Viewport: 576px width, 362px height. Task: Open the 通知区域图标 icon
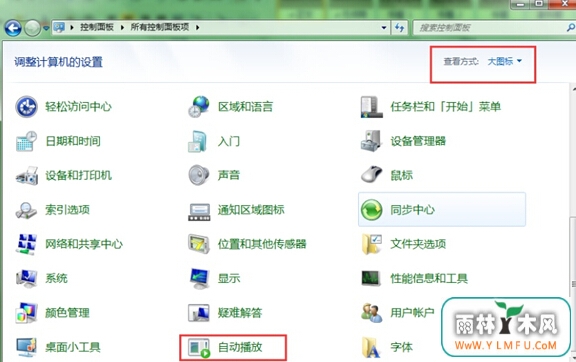(x=199, y=211)
